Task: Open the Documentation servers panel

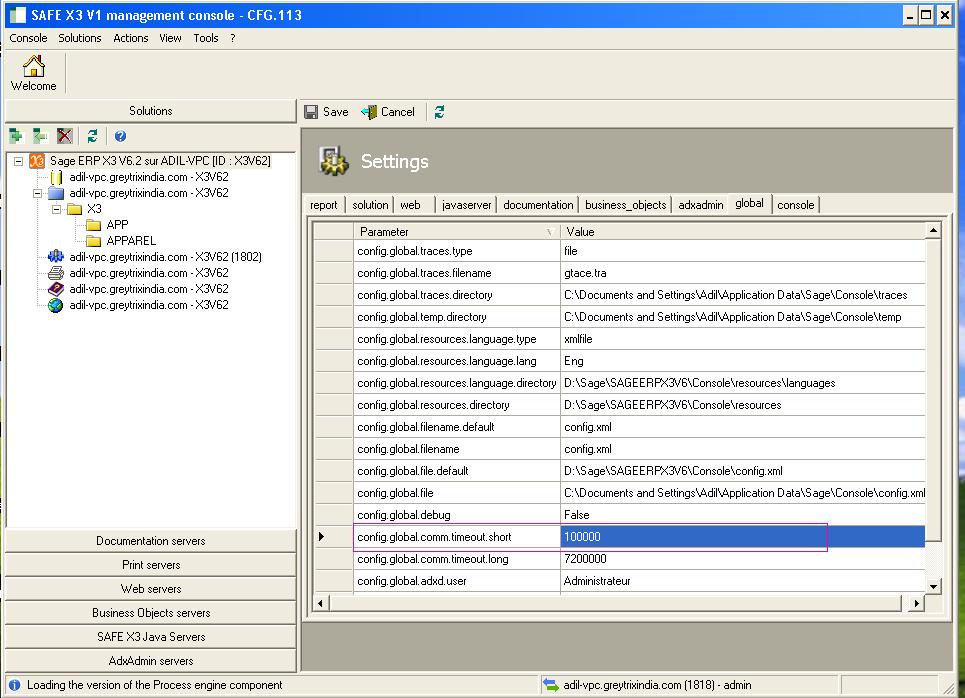Action: pyautogui.click(x=151, y=541)
